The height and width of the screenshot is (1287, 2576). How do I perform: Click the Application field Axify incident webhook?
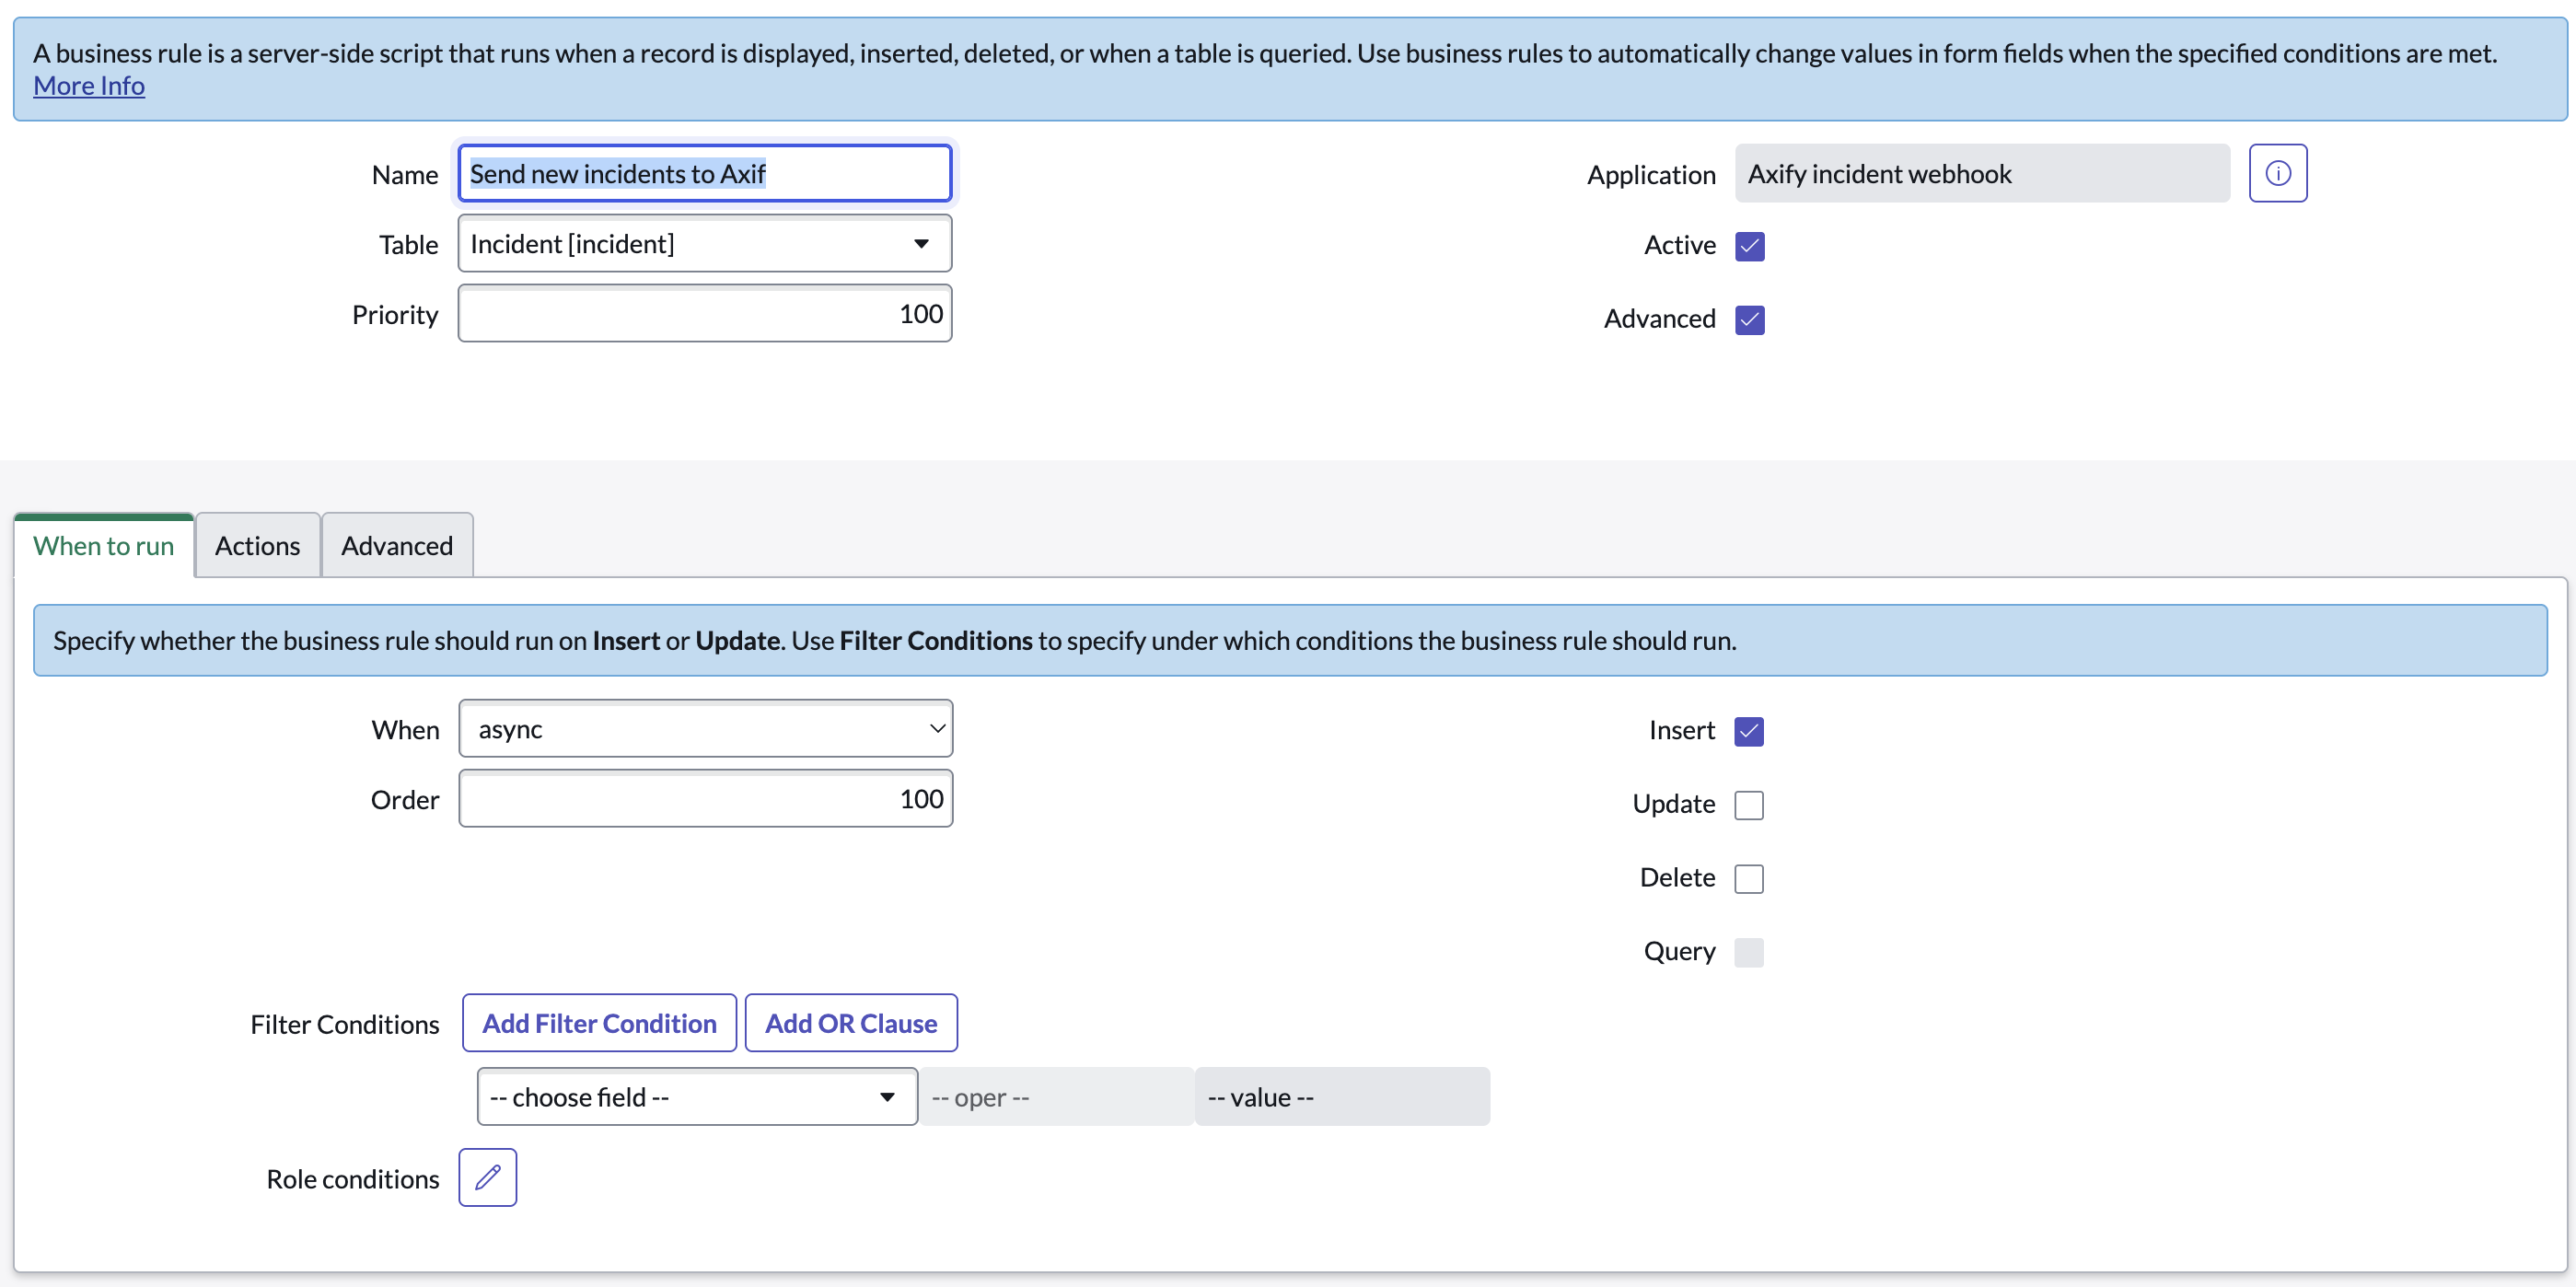pos(1981,173)
